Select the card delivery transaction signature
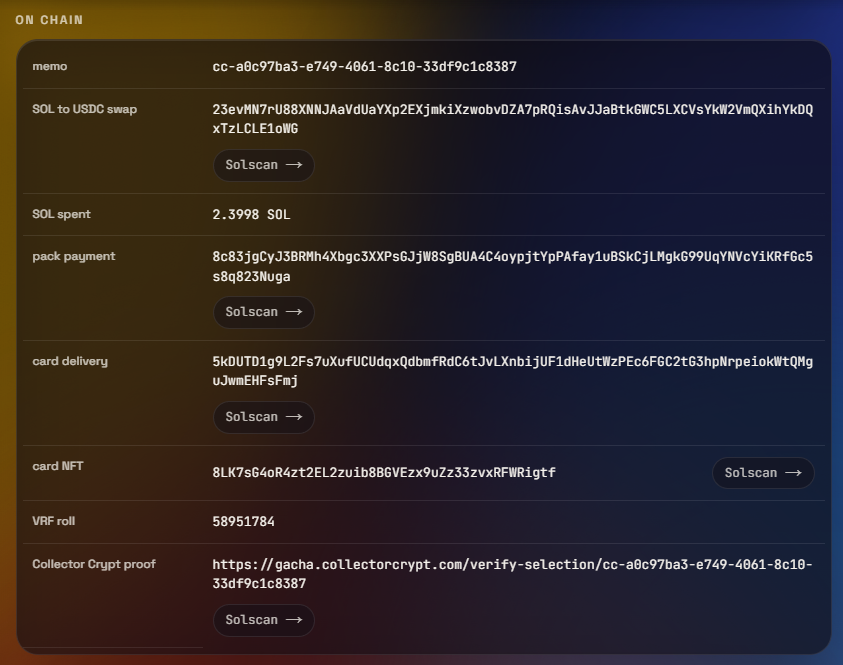843x665 pixels. pos(512,371)
